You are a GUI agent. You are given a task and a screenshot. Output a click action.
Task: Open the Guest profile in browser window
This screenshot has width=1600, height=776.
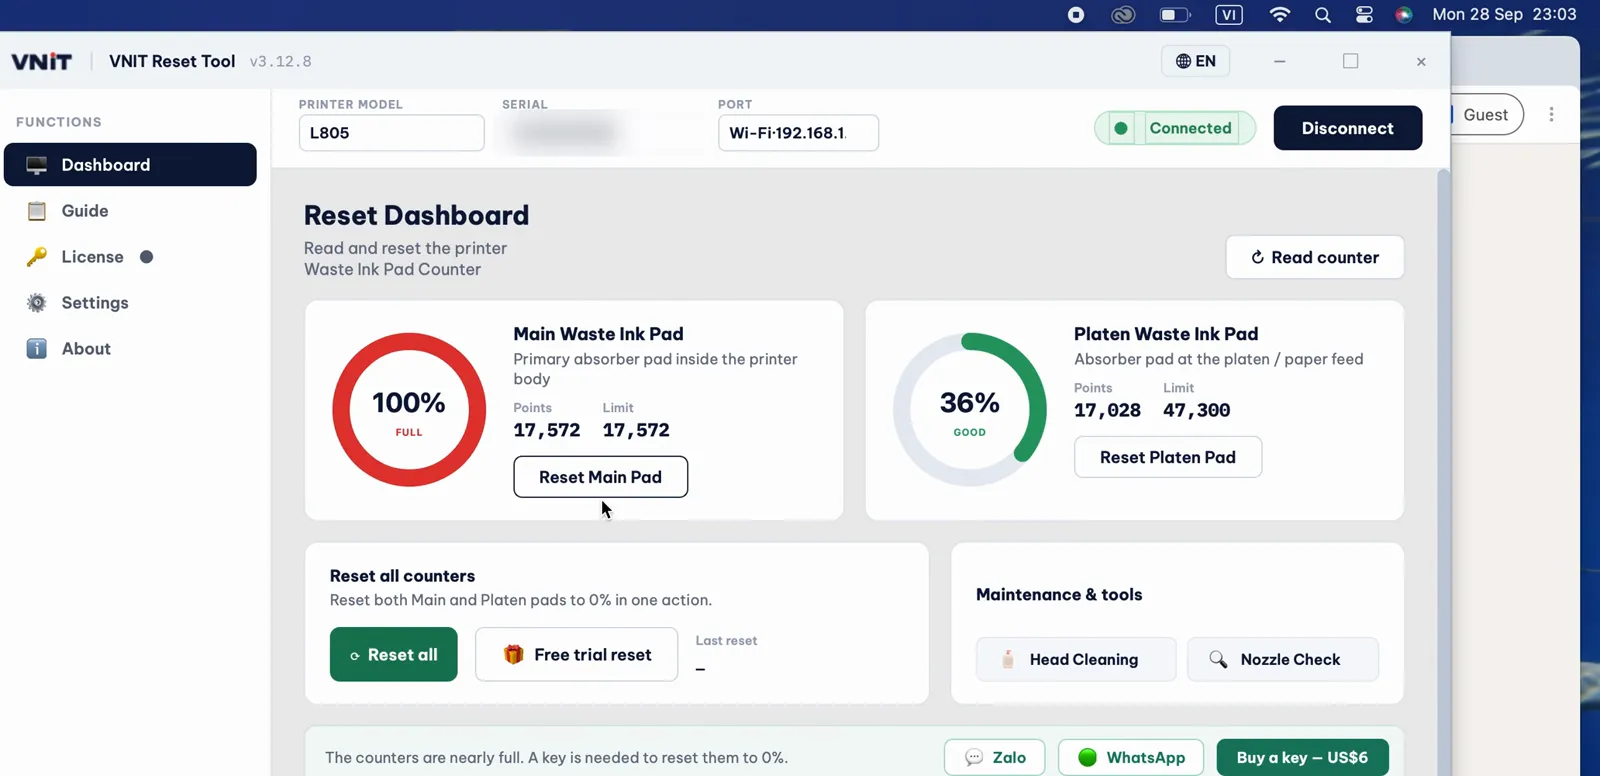[1486, 114]
